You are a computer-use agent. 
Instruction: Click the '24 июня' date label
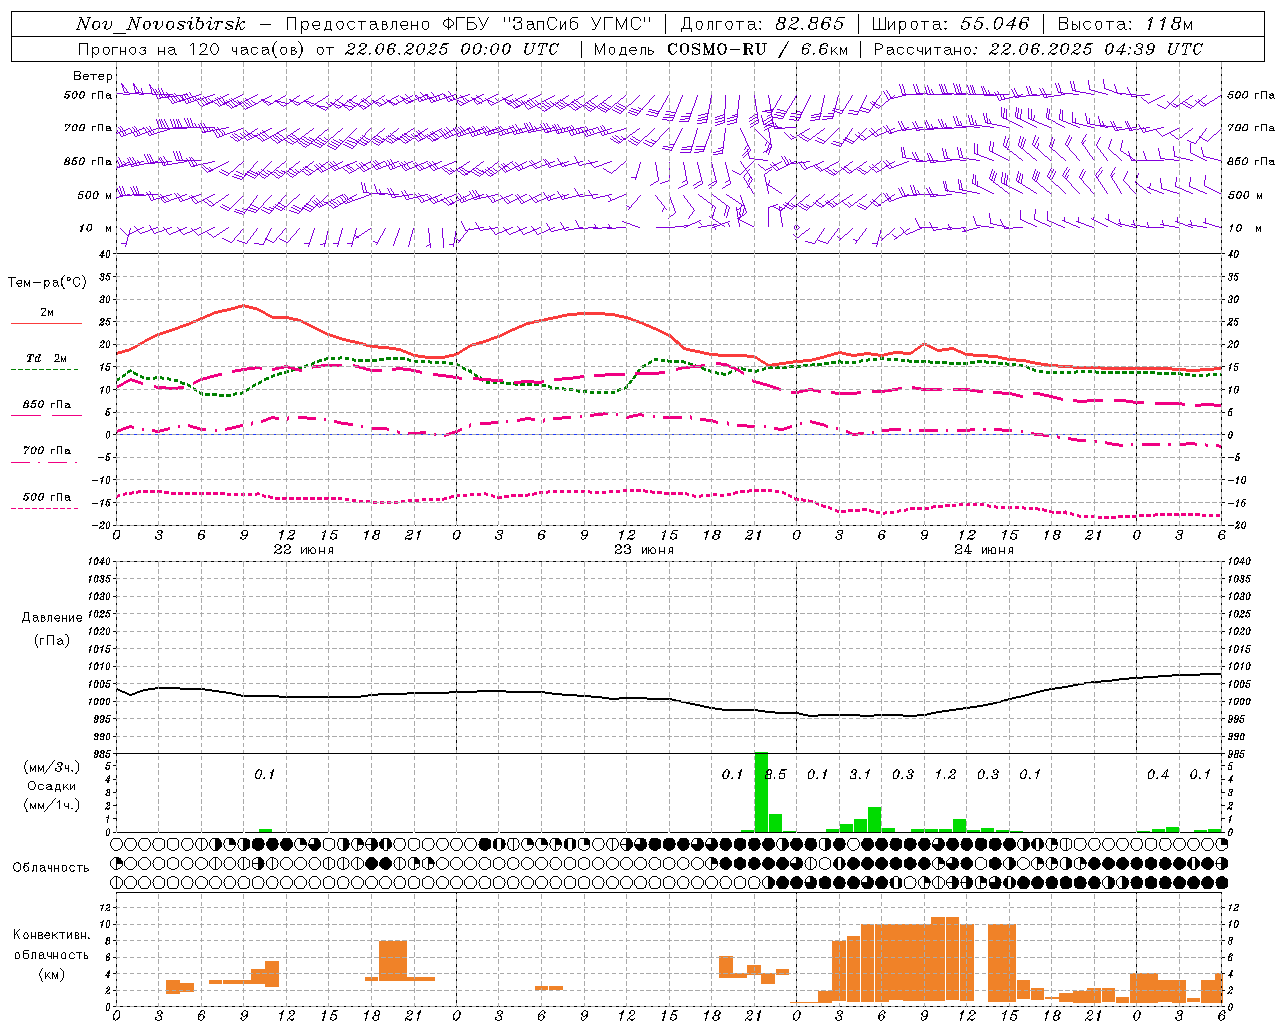(x=984, y=550)
